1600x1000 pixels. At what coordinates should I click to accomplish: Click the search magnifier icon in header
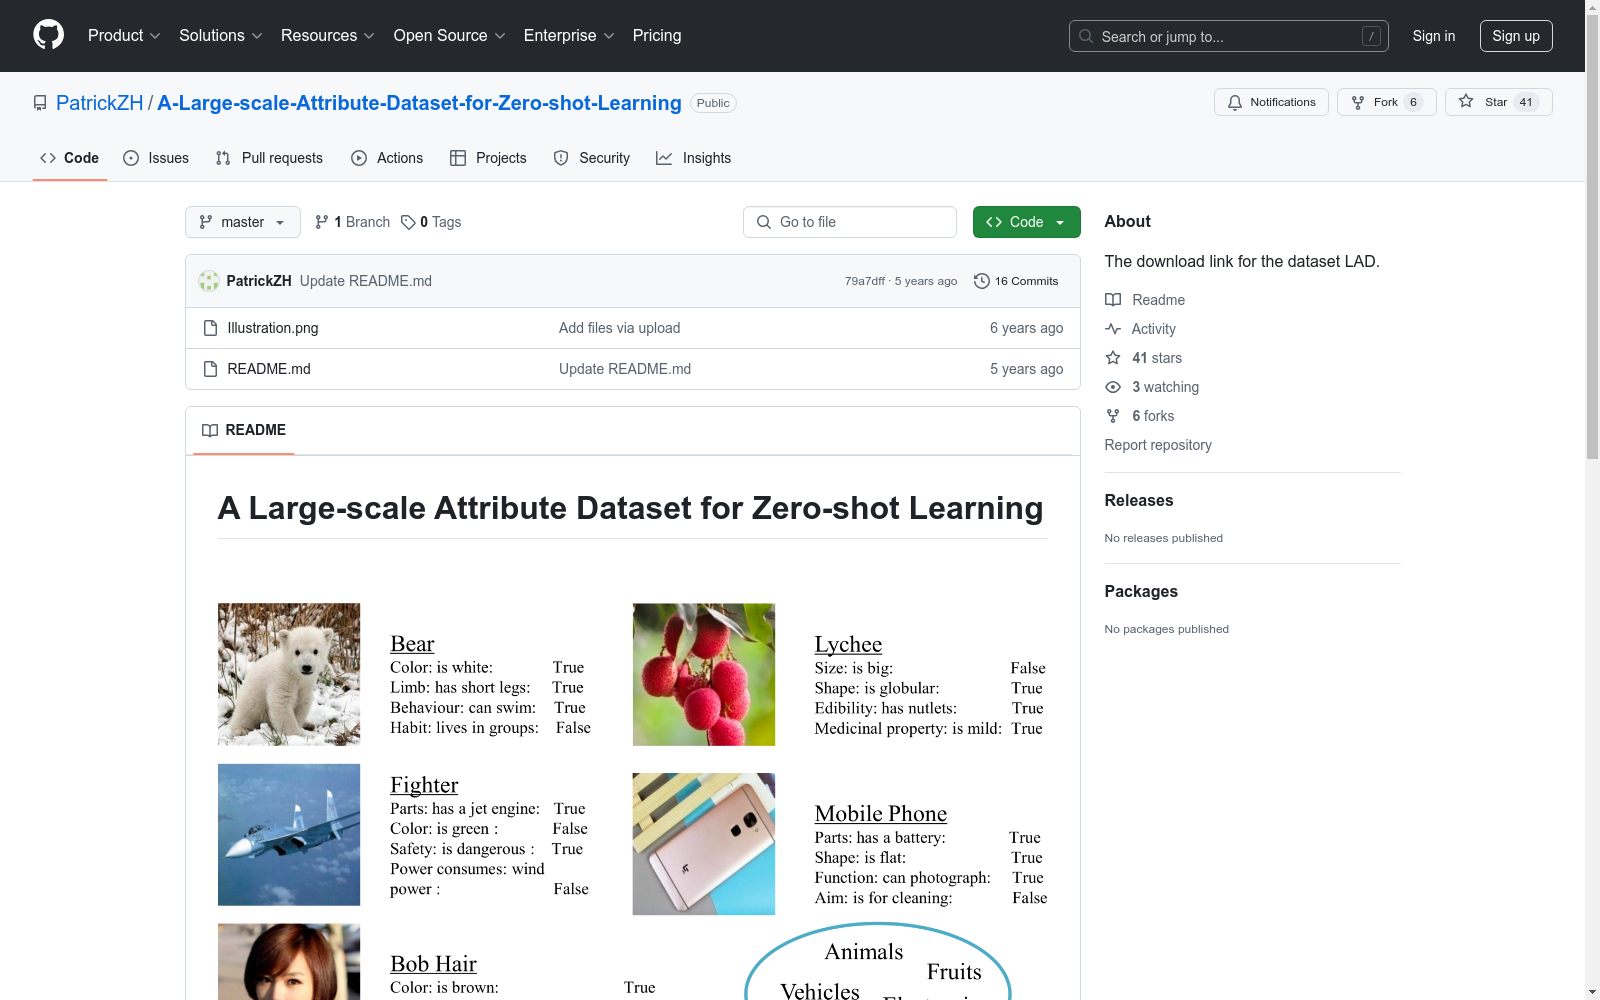[x=1086, y=36]
